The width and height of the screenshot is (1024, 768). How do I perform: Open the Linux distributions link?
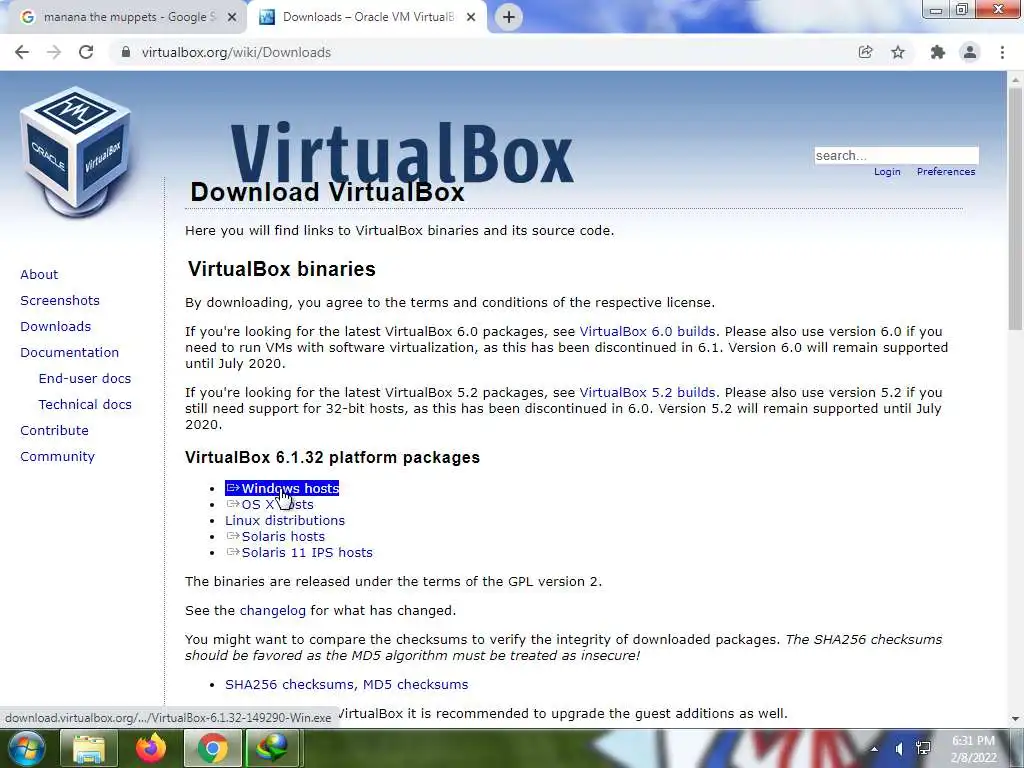pyautogui.click(x=285, y=520)
